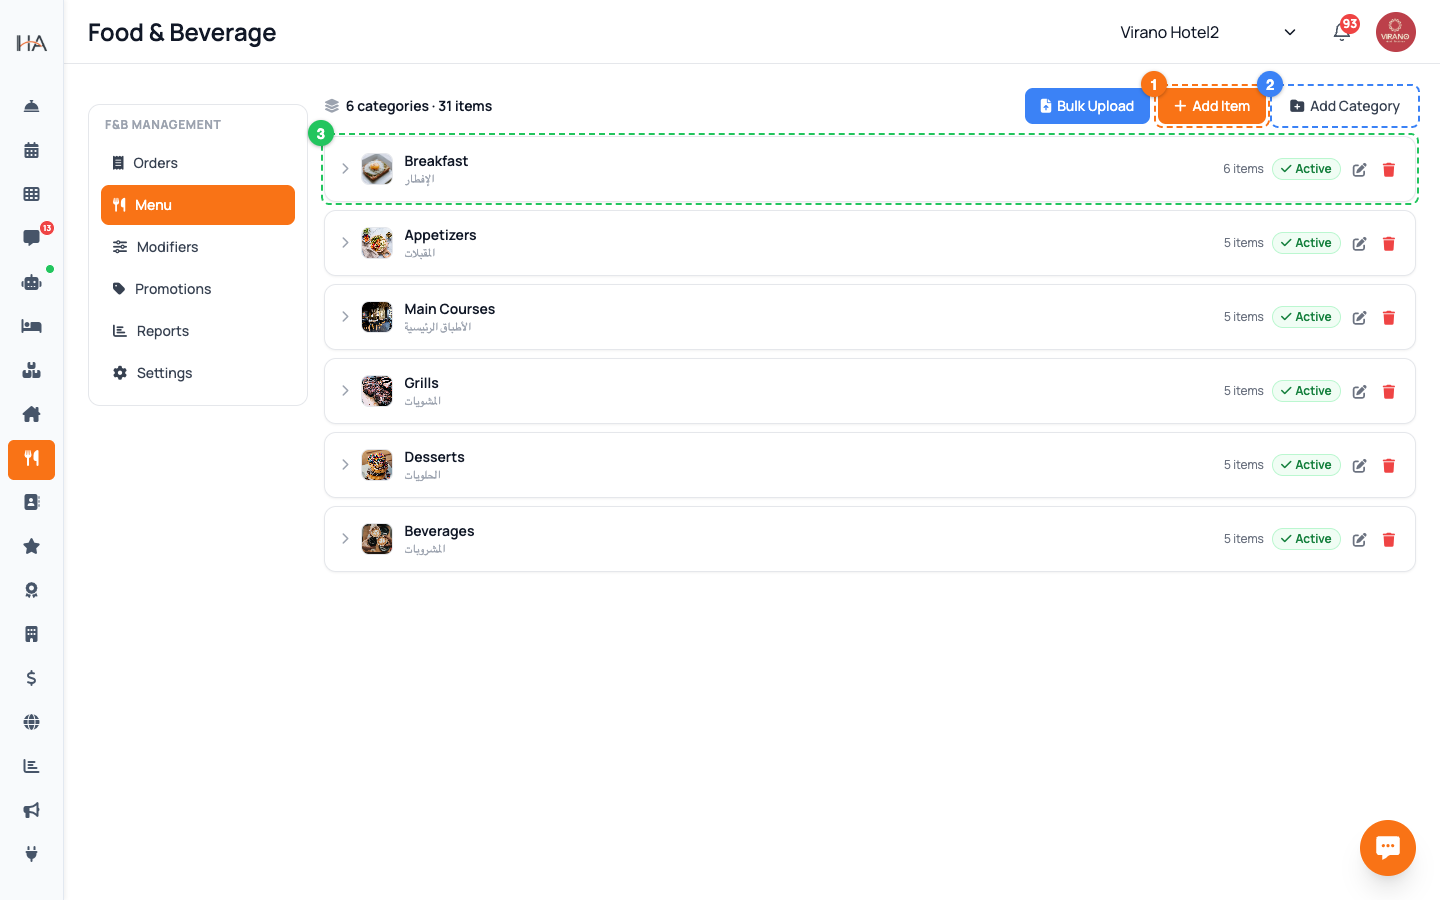Open the chat messages sidebar icon
This screenshot has height=900, width=1440.
(32, 238)
